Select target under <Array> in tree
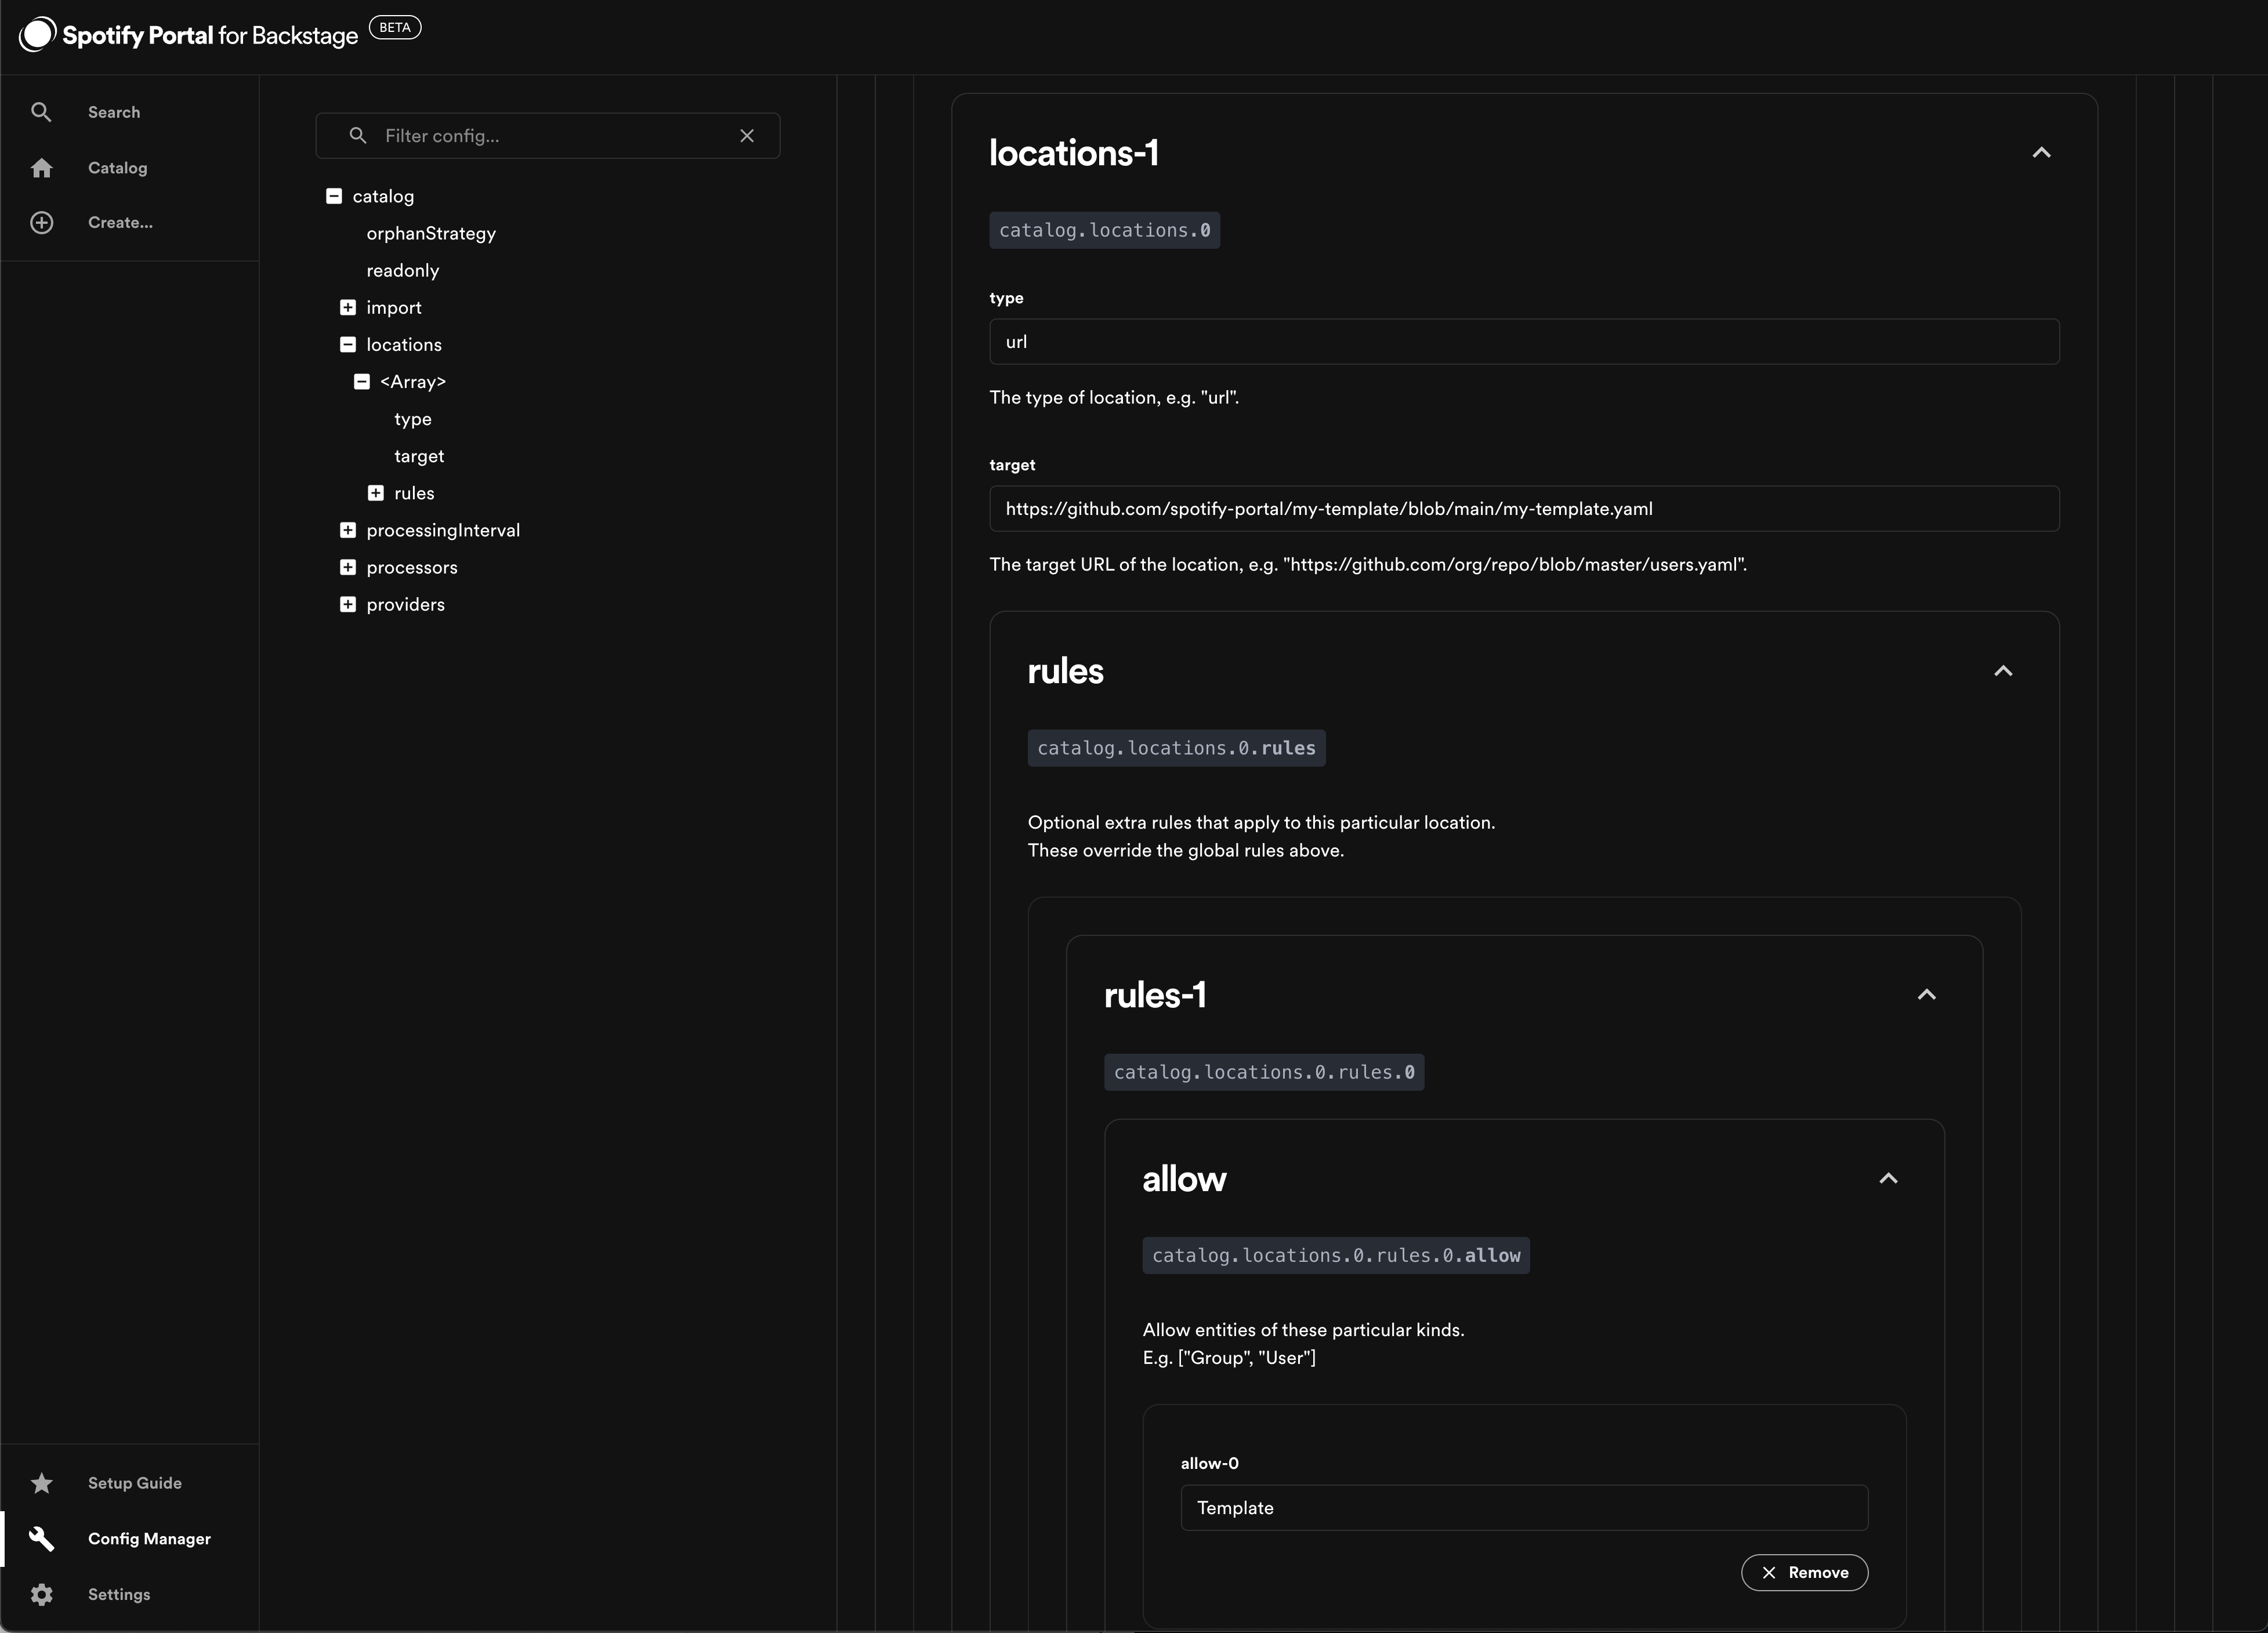 coord(419,456)
